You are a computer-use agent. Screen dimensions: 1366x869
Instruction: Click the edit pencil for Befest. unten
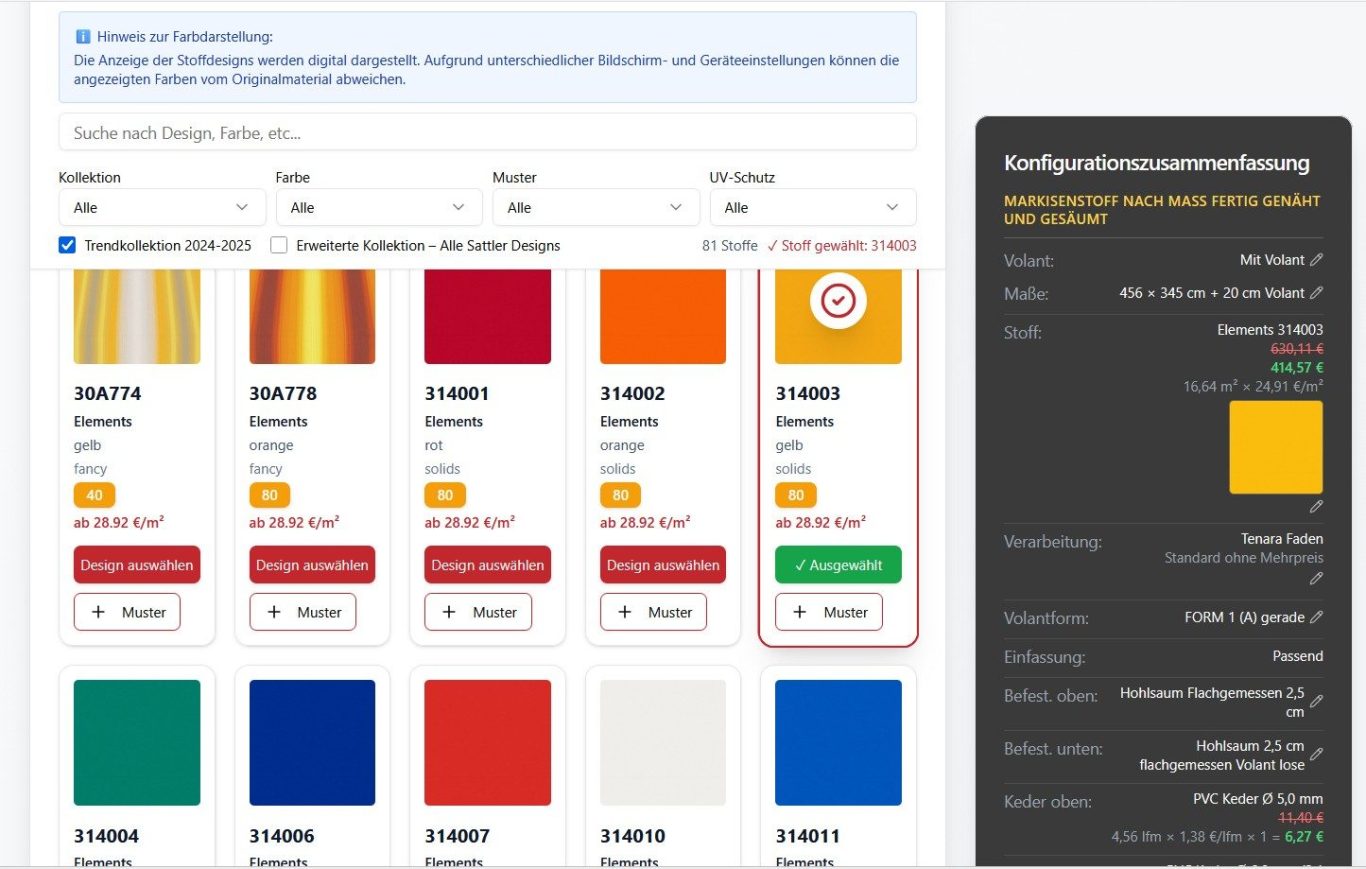pyautogui.click(x=1316, y=755)
